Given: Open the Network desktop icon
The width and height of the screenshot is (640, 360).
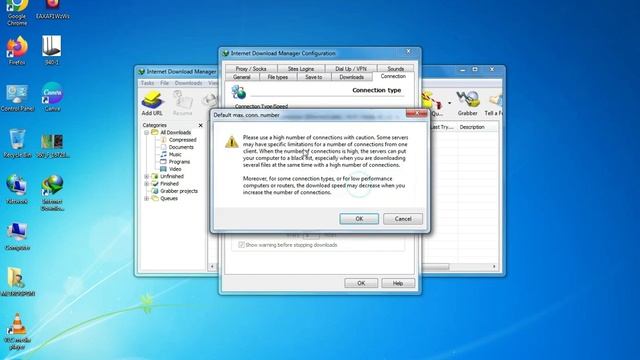Looking at the screenshot, I should coord(17,189).
